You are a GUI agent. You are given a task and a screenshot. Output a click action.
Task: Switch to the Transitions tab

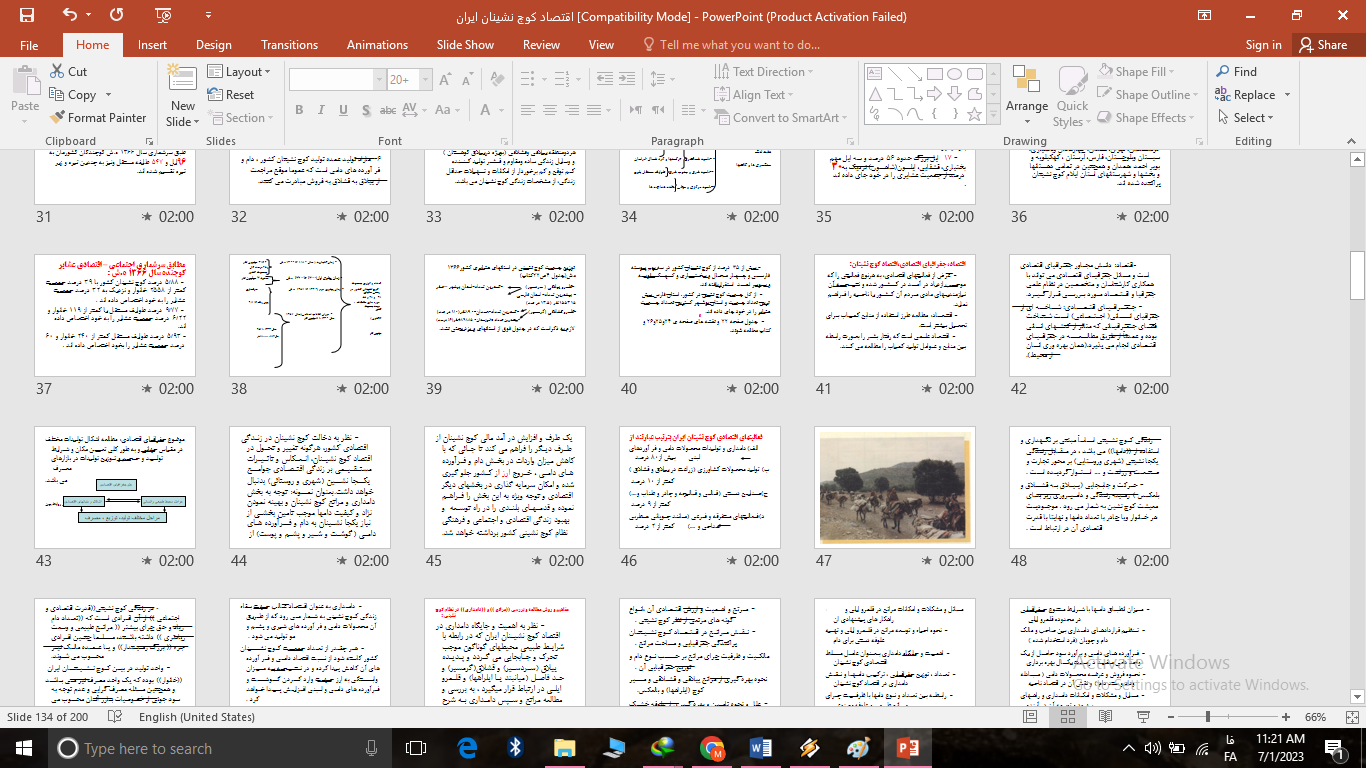(x=289, y=45)
